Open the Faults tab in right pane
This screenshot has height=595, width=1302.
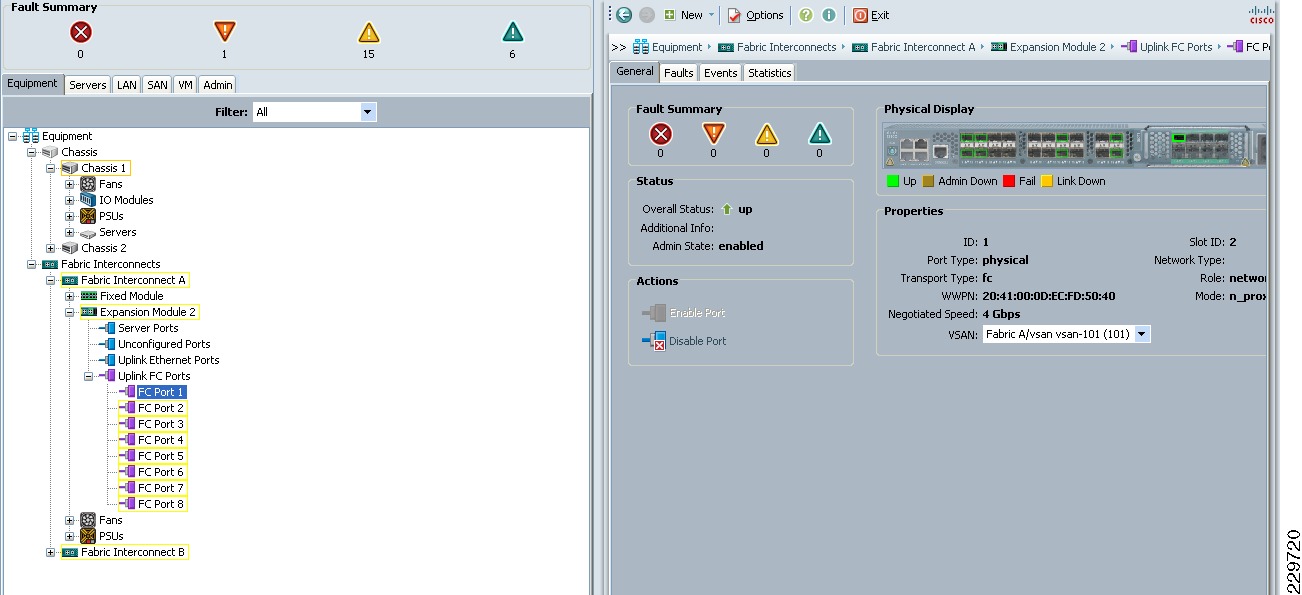point(679,73)
